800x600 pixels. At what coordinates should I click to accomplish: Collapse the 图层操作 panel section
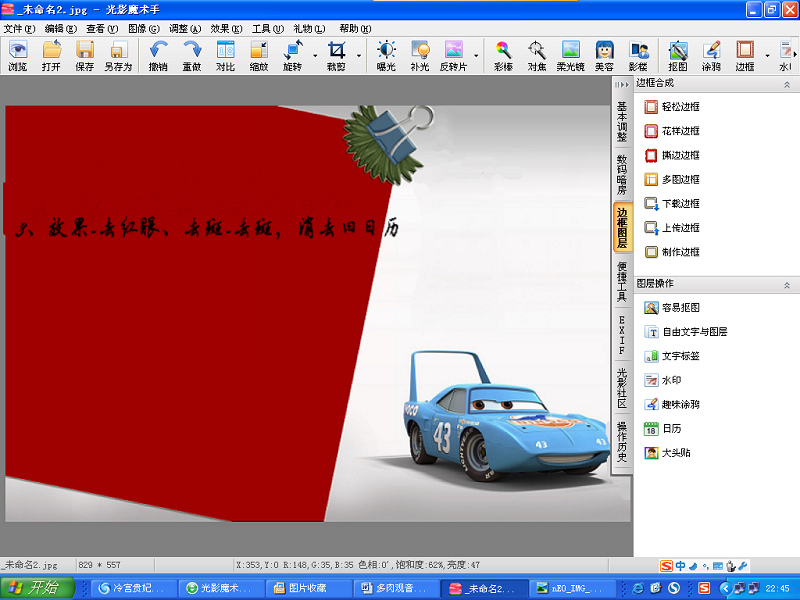pos(787,285)
